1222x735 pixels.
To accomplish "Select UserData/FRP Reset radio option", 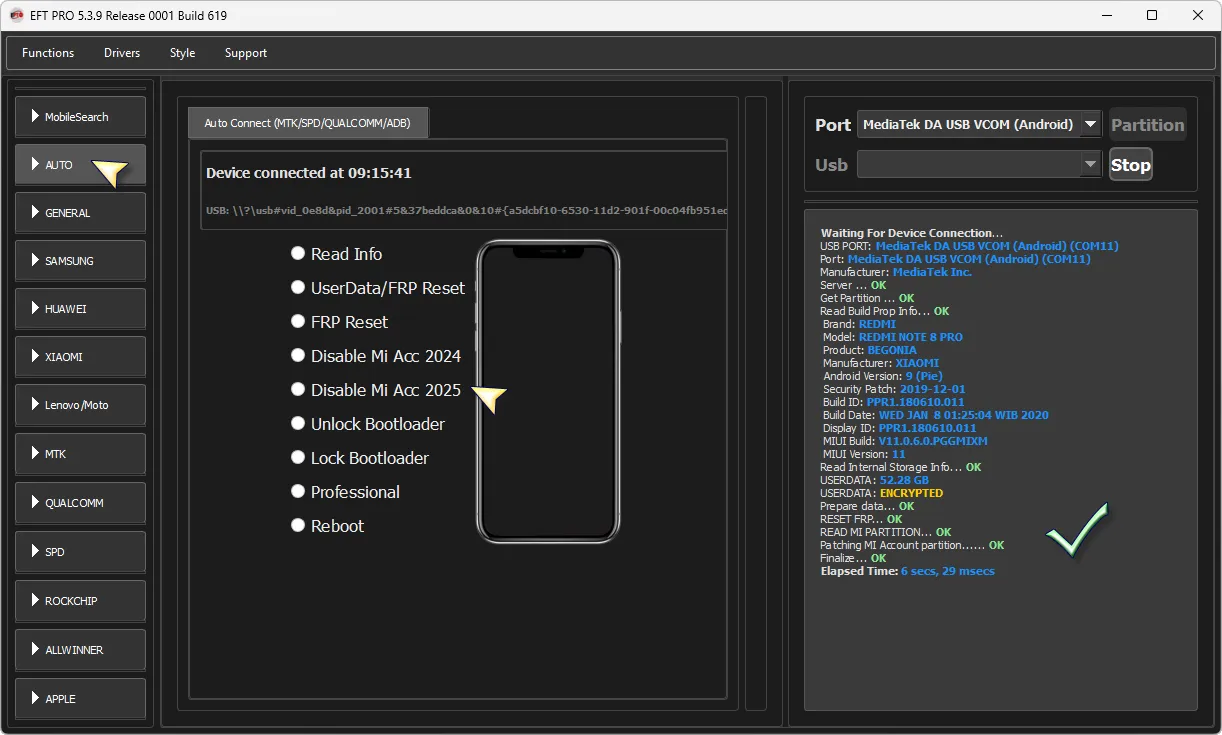I will pyautogui.click(x=298, y=288).
